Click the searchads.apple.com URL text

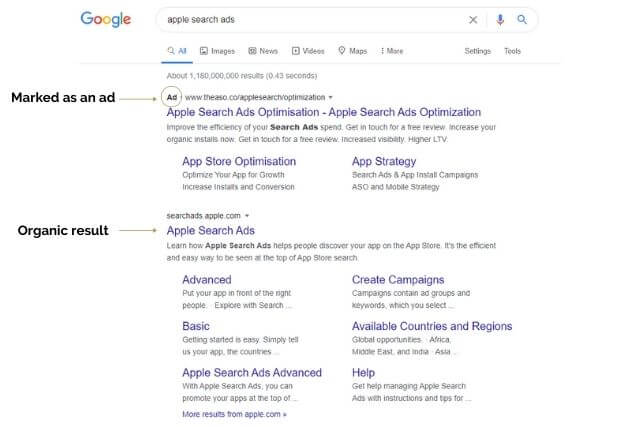(x=203, y=216)
